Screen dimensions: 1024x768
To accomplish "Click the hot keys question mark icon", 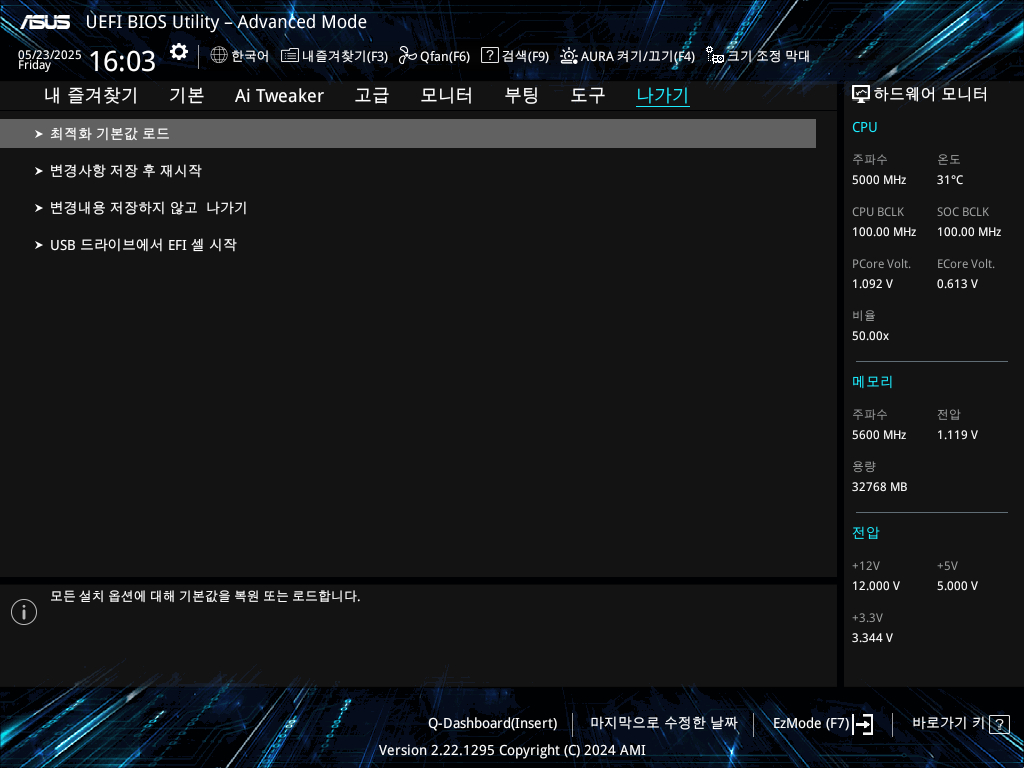I will tap(999, 724).
